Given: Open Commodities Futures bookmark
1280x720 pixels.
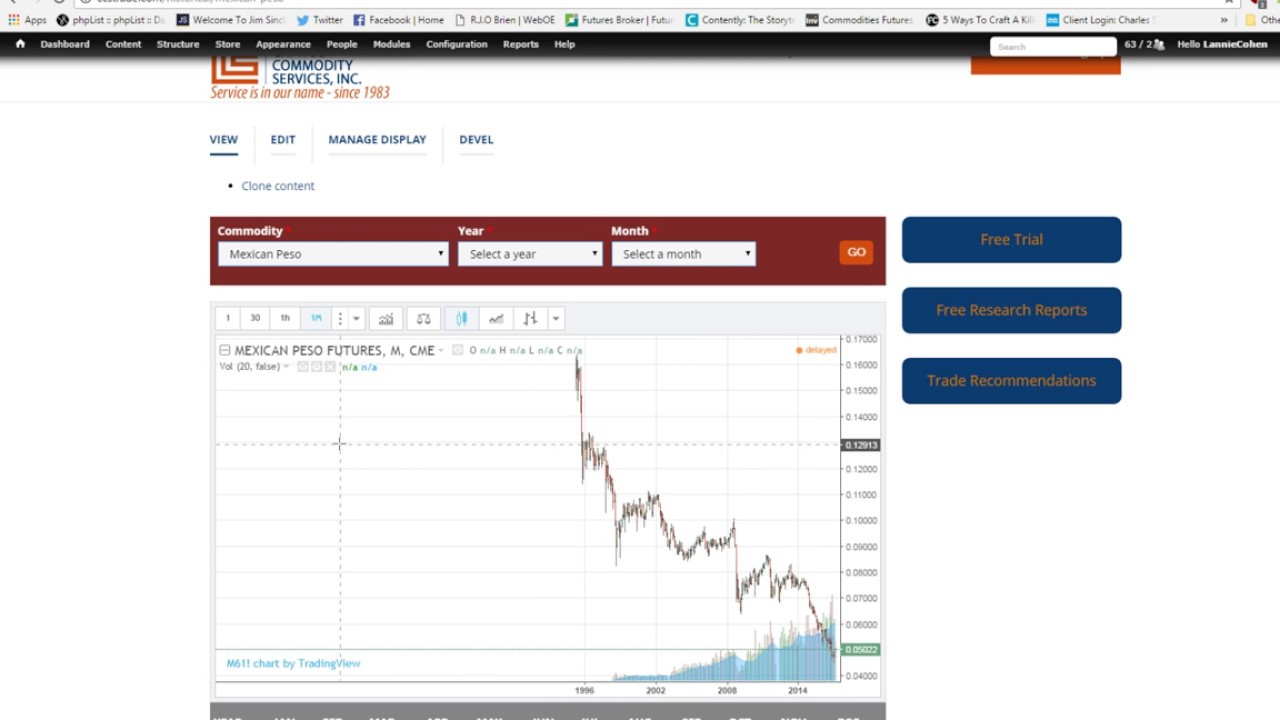Looking at the screenshot, I should tap(859, 20).
